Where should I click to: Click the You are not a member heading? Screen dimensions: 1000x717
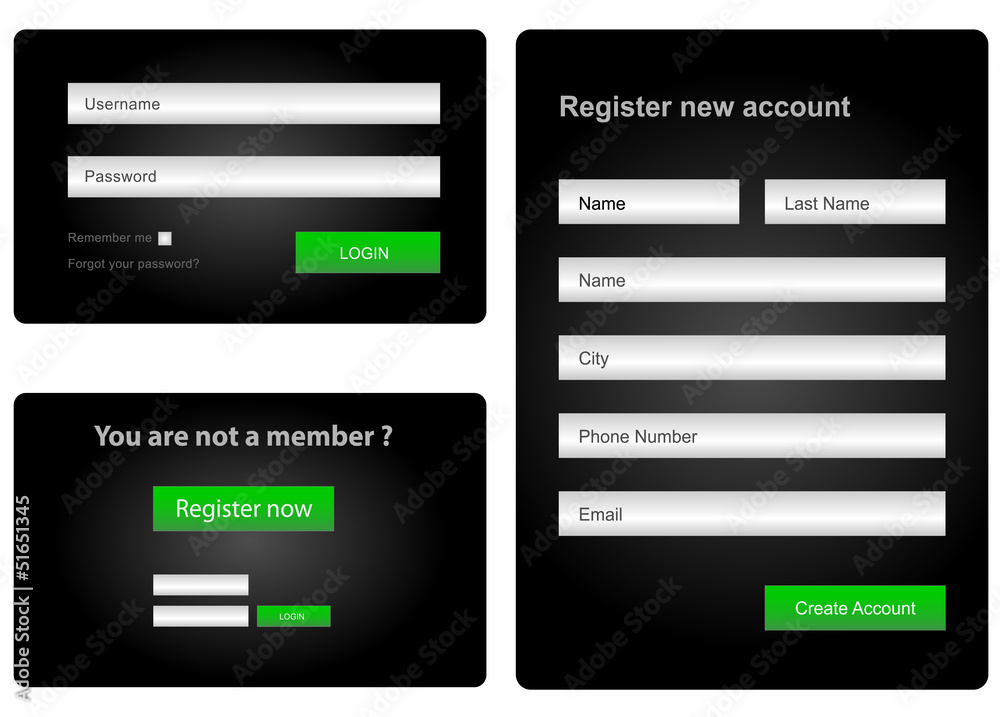tap(244, 436)
